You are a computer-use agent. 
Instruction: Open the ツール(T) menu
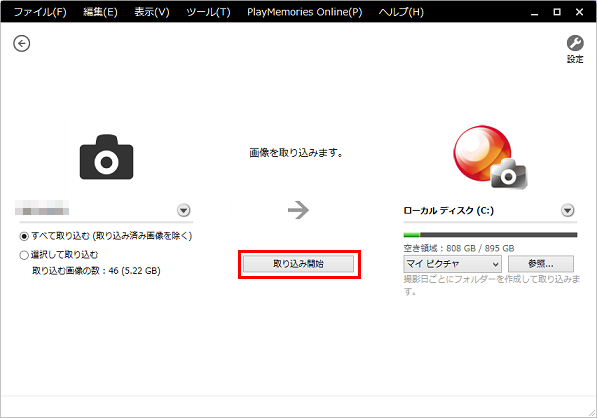tap(208, 12)
